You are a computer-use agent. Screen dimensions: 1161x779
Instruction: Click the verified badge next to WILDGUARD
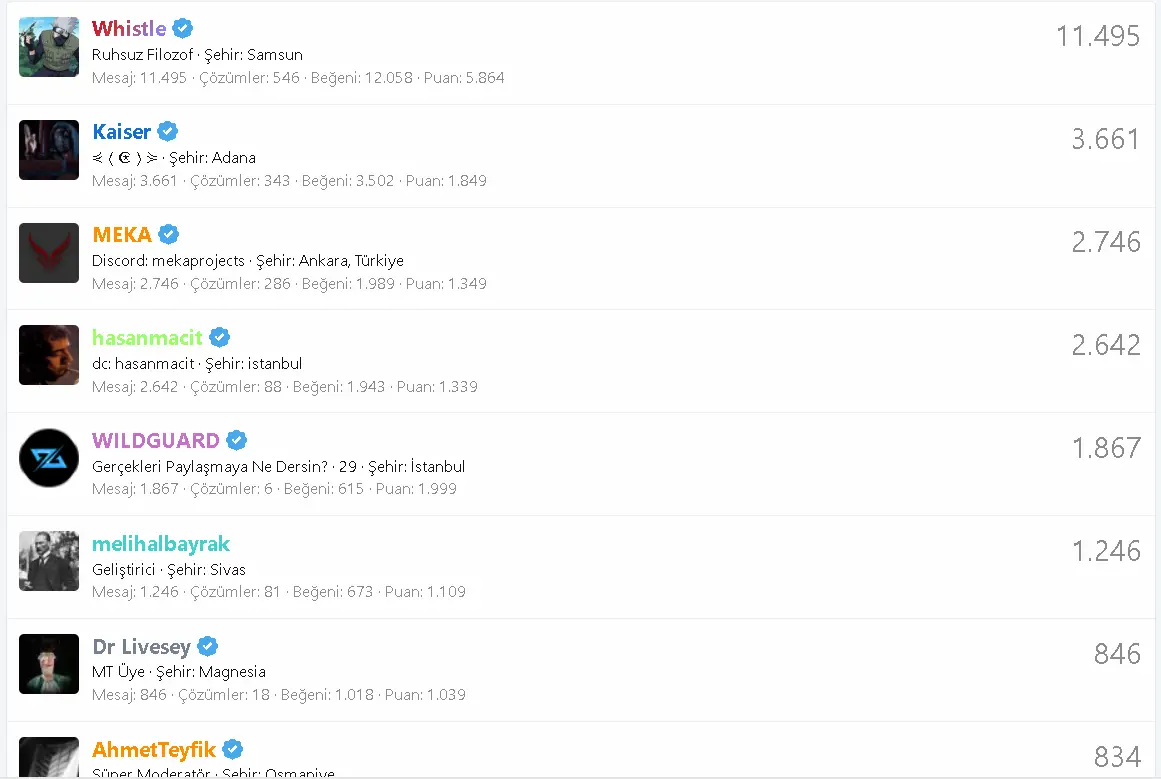[237, 440]
